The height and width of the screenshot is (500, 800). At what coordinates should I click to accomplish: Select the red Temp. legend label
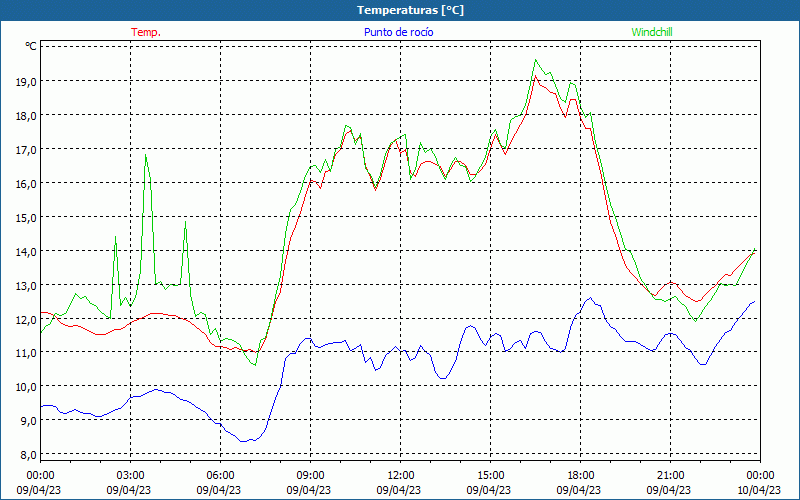click(146, 32)
